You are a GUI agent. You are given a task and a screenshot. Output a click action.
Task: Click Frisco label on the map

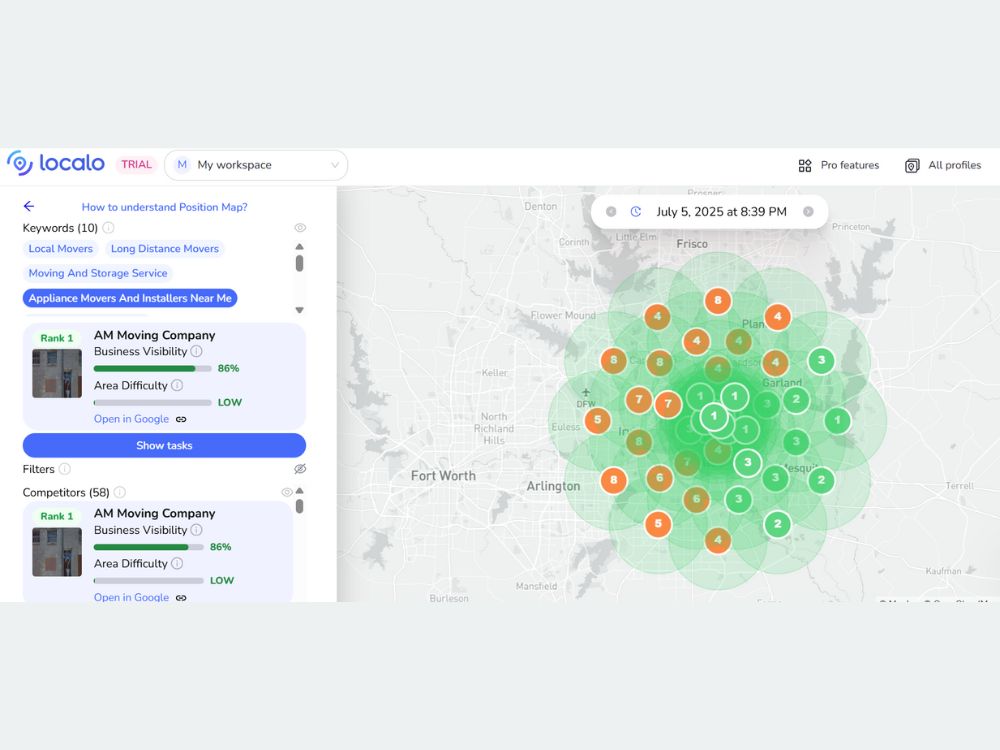(x=692, y=244)
